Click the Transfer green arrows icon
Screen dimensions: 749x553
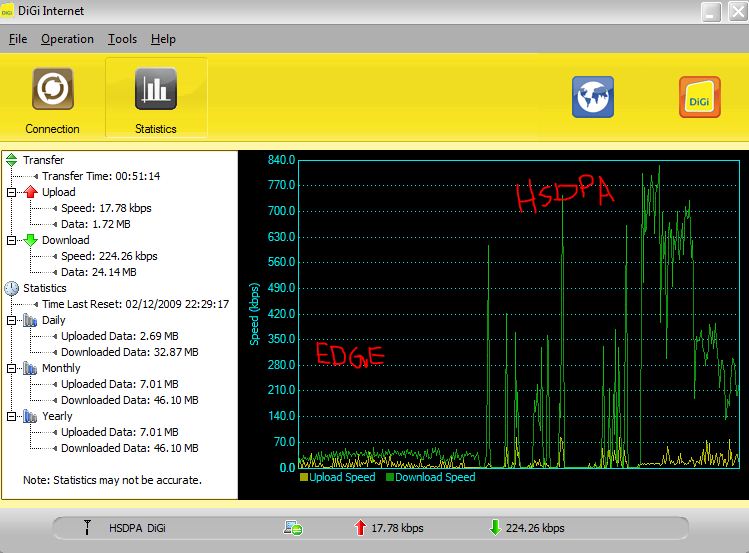point(12,160)
